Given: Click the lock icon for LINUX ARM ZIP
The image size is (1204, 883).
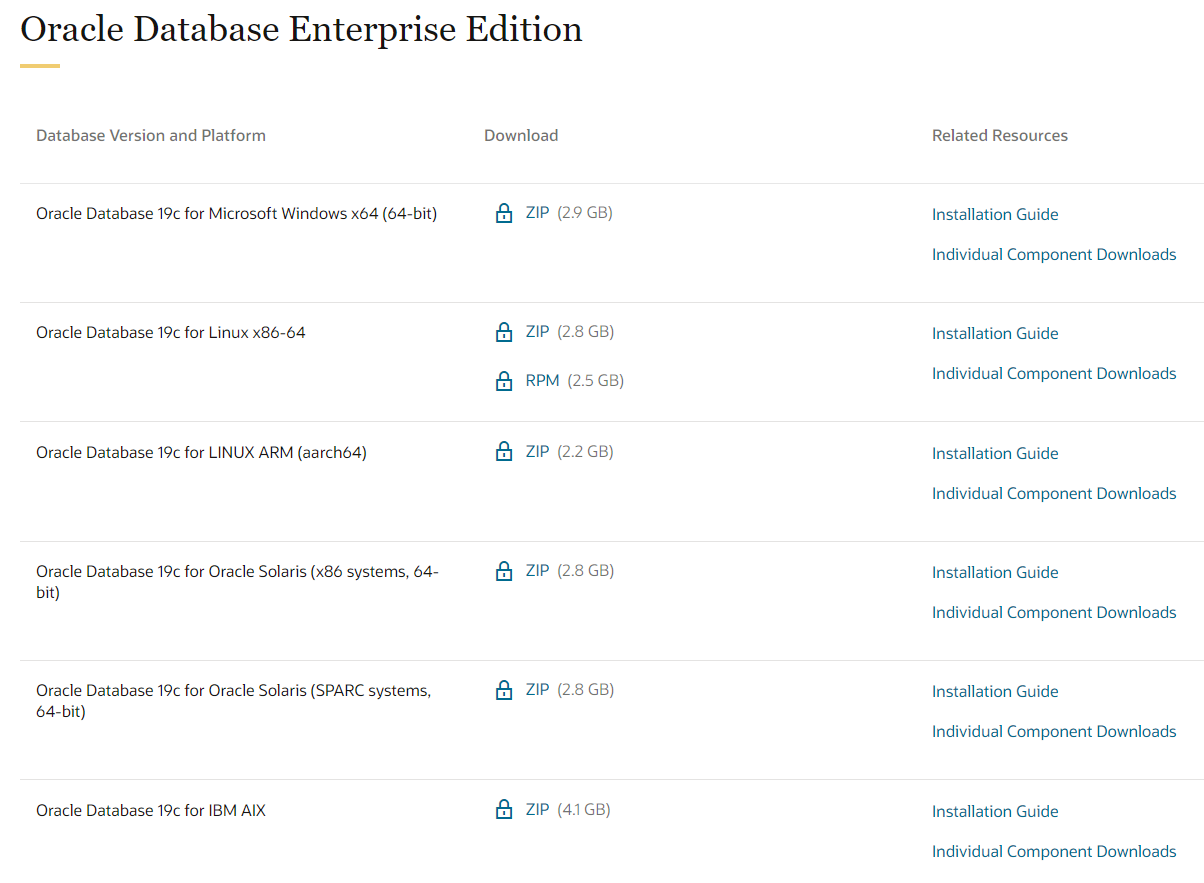Looking at the screenshot, I should [x=503, y=451].
